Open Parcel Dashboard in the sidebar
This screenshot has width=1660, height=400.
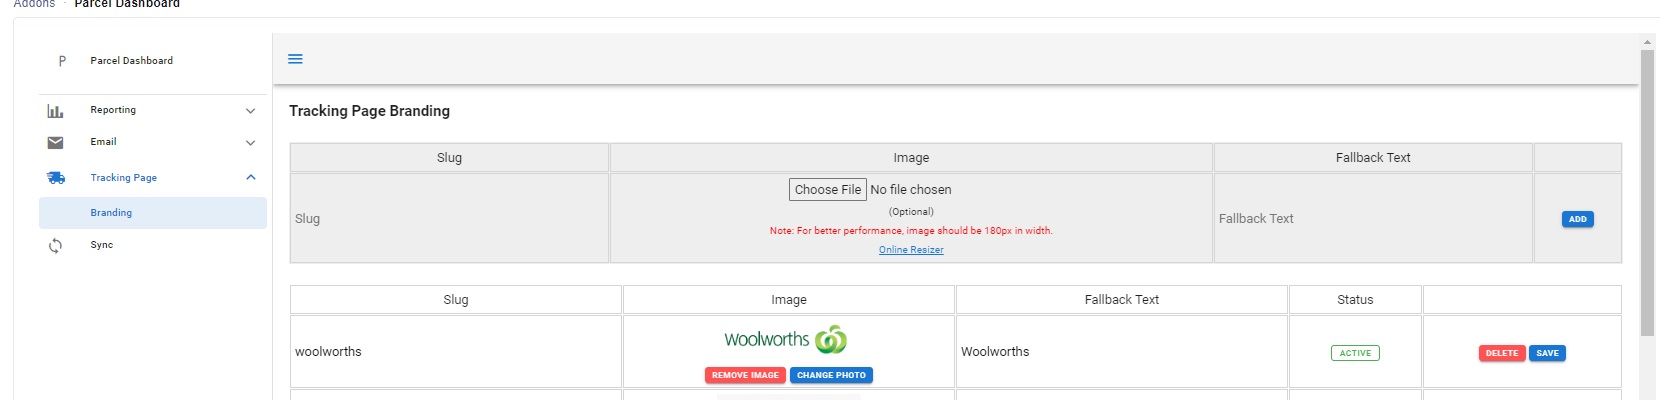pos(131,61)
